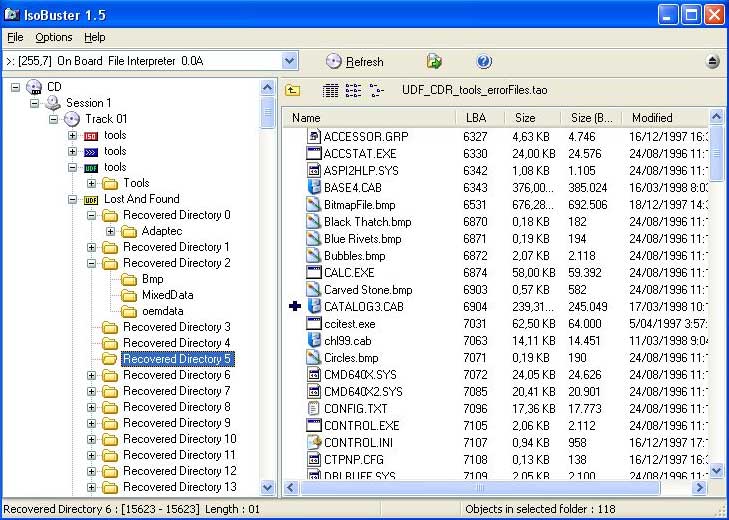Expand Recovered Directory 6 node

(x=92, y=375)
